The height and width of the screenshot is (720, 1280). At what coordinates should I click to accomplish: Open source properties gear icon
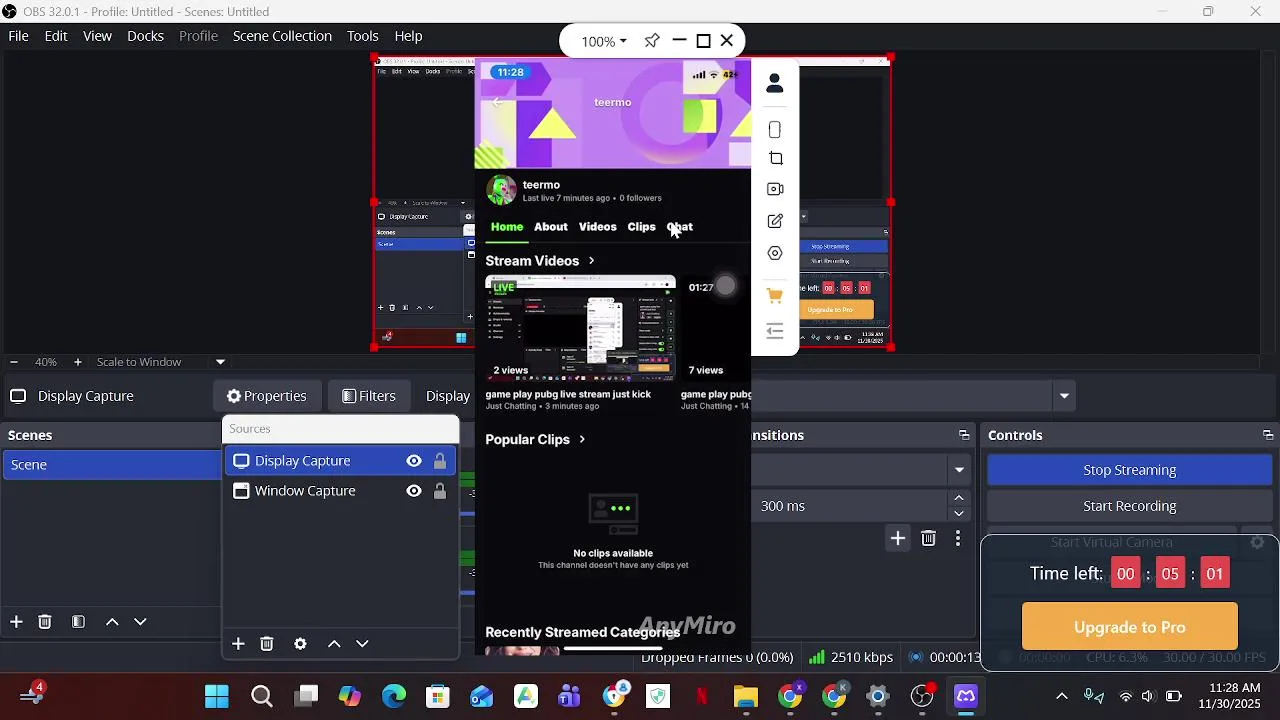tap(300, 644)
